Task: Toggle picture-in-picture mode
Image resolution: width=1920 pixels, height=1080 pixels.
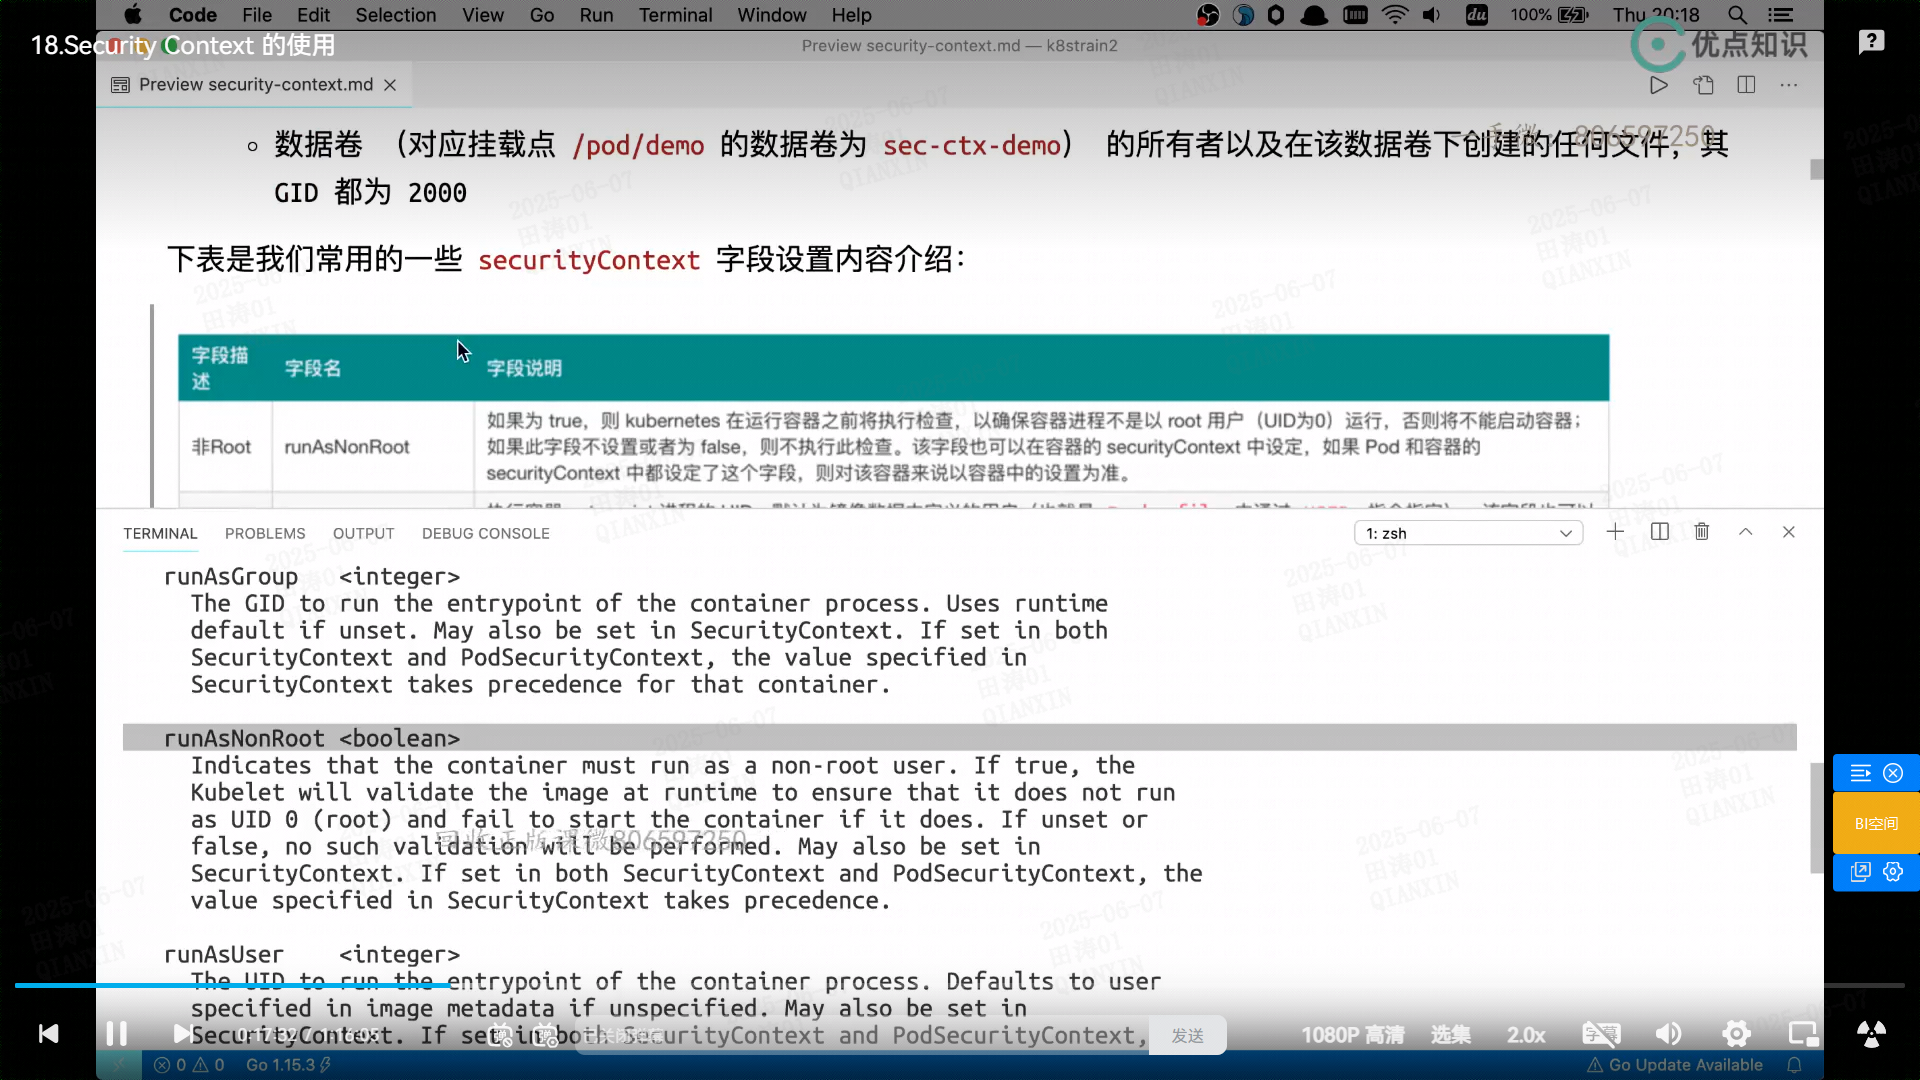Action: point(1803,1034)
